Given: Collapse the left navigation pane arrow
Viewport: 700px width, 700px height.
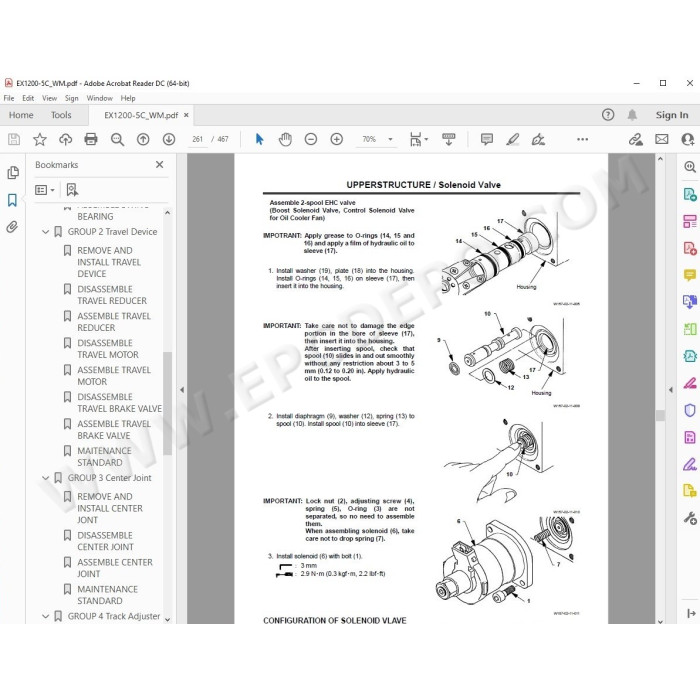Looking at the screenshot, I should coord(182,390).
